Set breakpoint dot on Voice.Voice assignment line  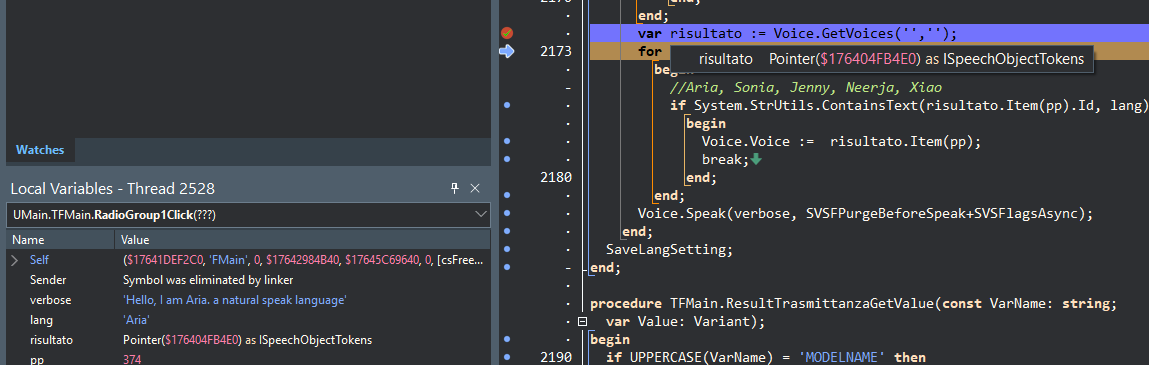[506, 141]
